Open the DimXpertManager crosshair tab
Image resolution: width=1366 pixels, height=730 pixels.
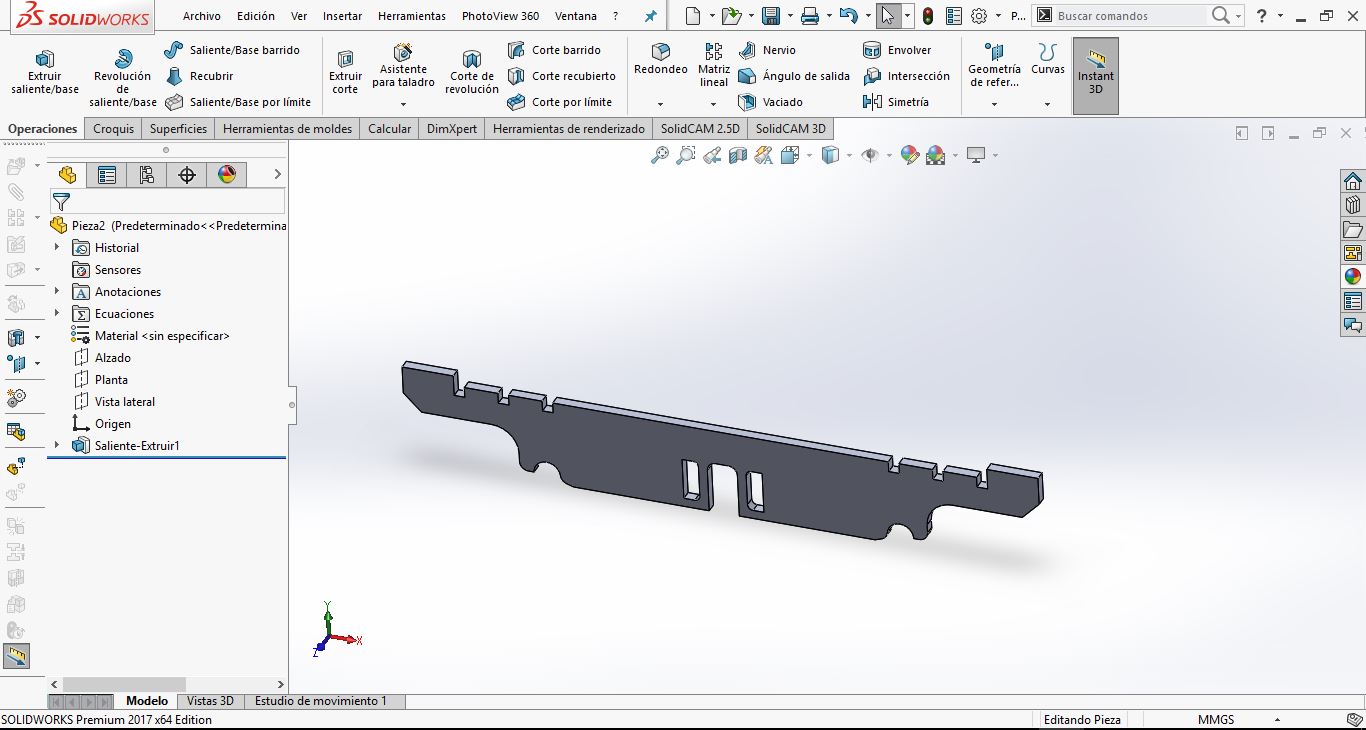[x=187, y=175]
